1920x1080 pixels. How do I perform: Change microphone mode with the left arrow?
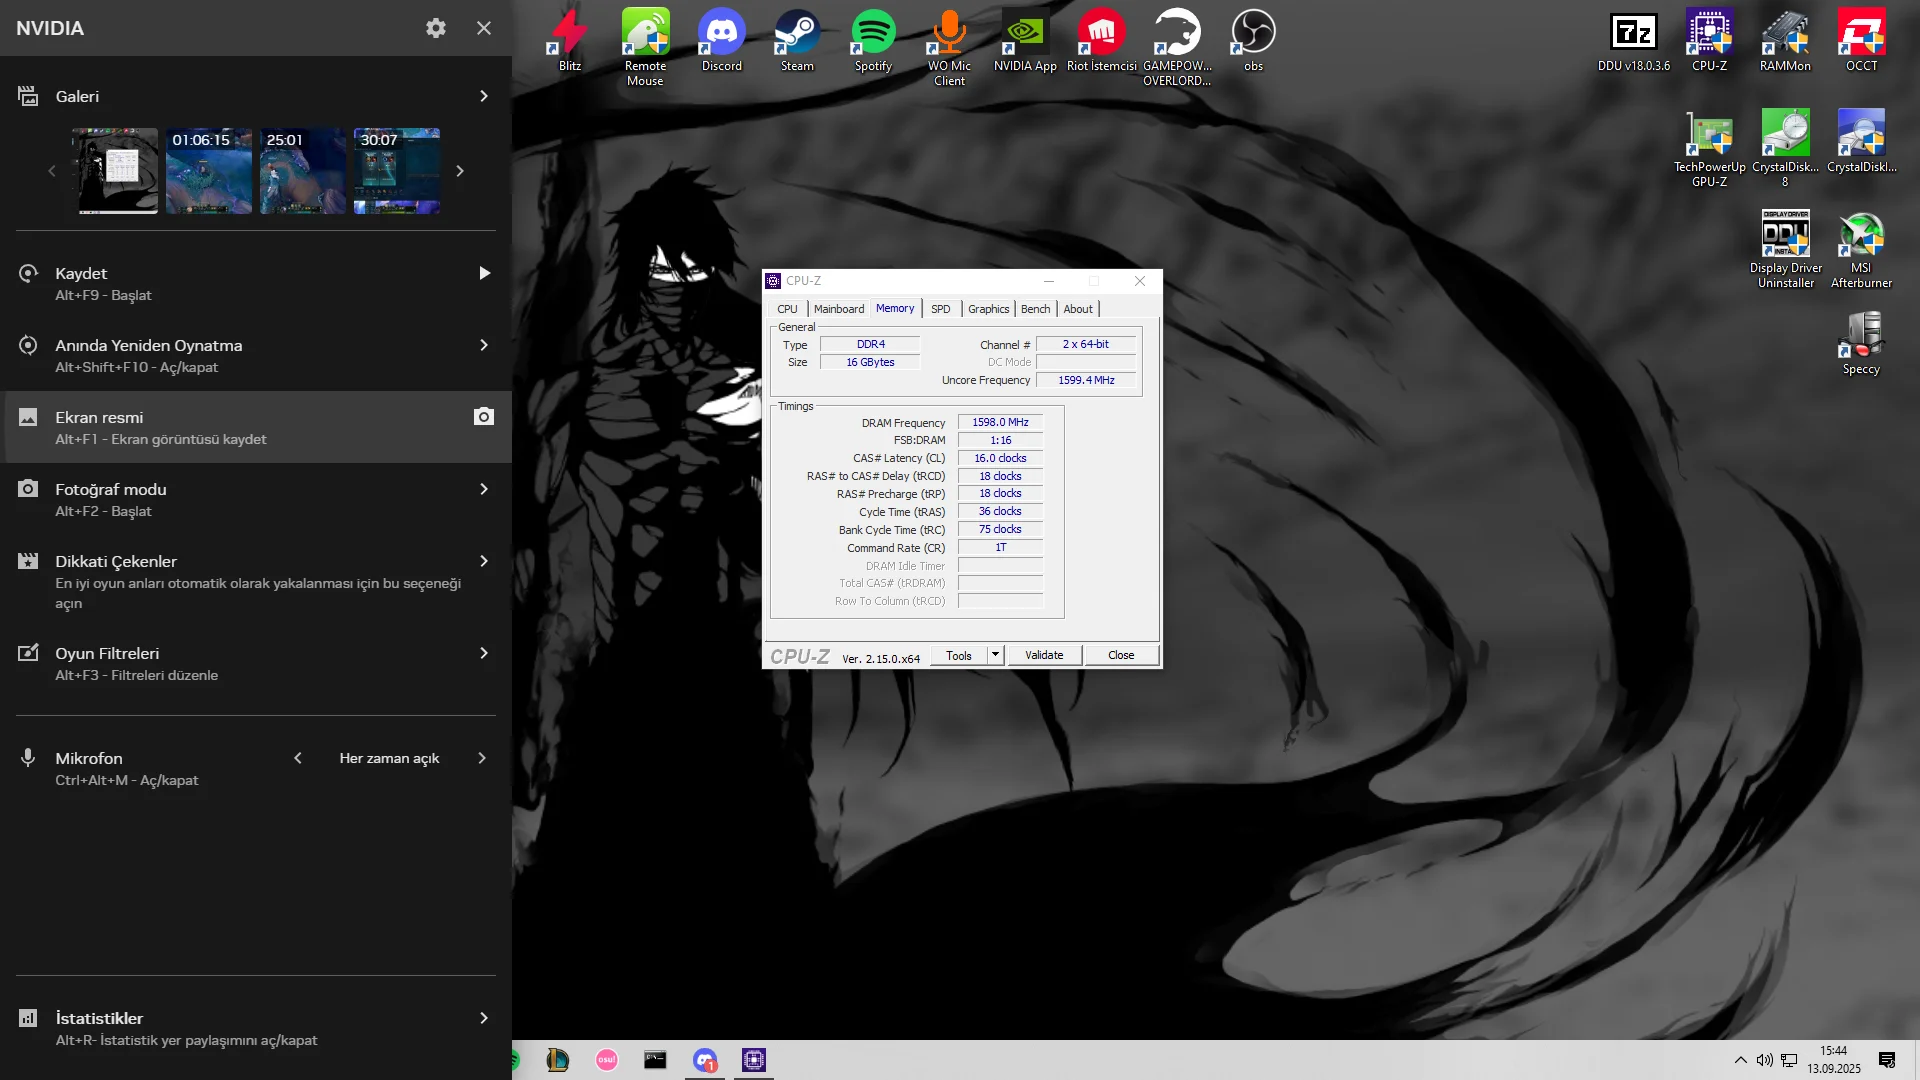pyautogui.click(x=298, y=758)
